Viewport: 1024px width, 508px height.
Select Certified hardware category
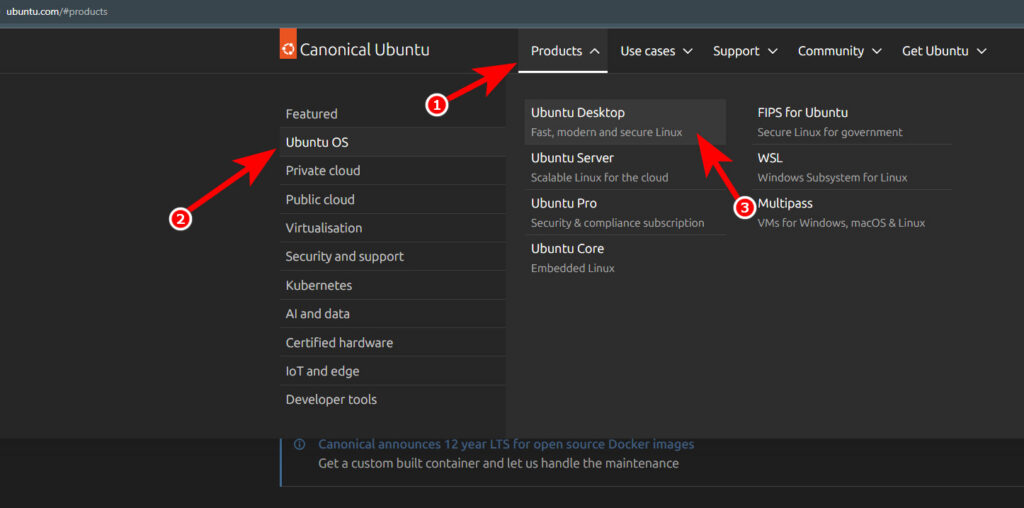(x=392, y=343)
